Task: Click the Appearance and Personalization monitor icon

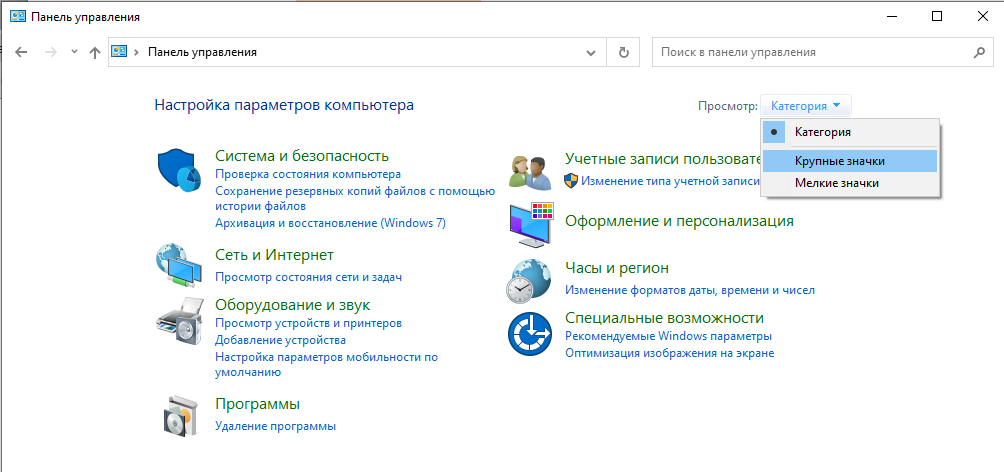Action: [530, 227]
